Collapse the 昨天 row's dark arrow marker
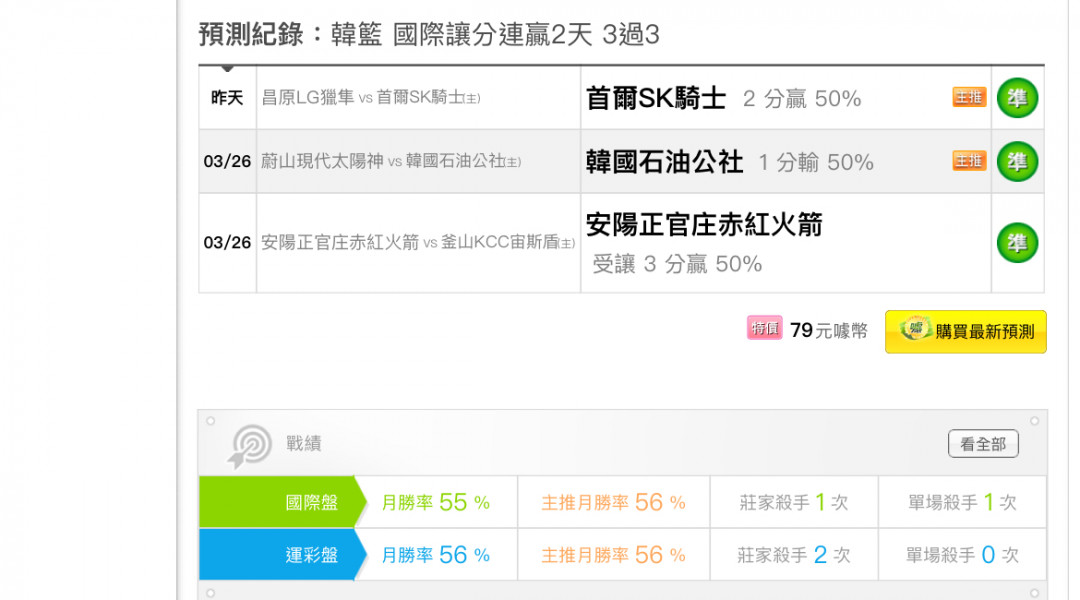Screen dimensions: 1080x600 227,69
